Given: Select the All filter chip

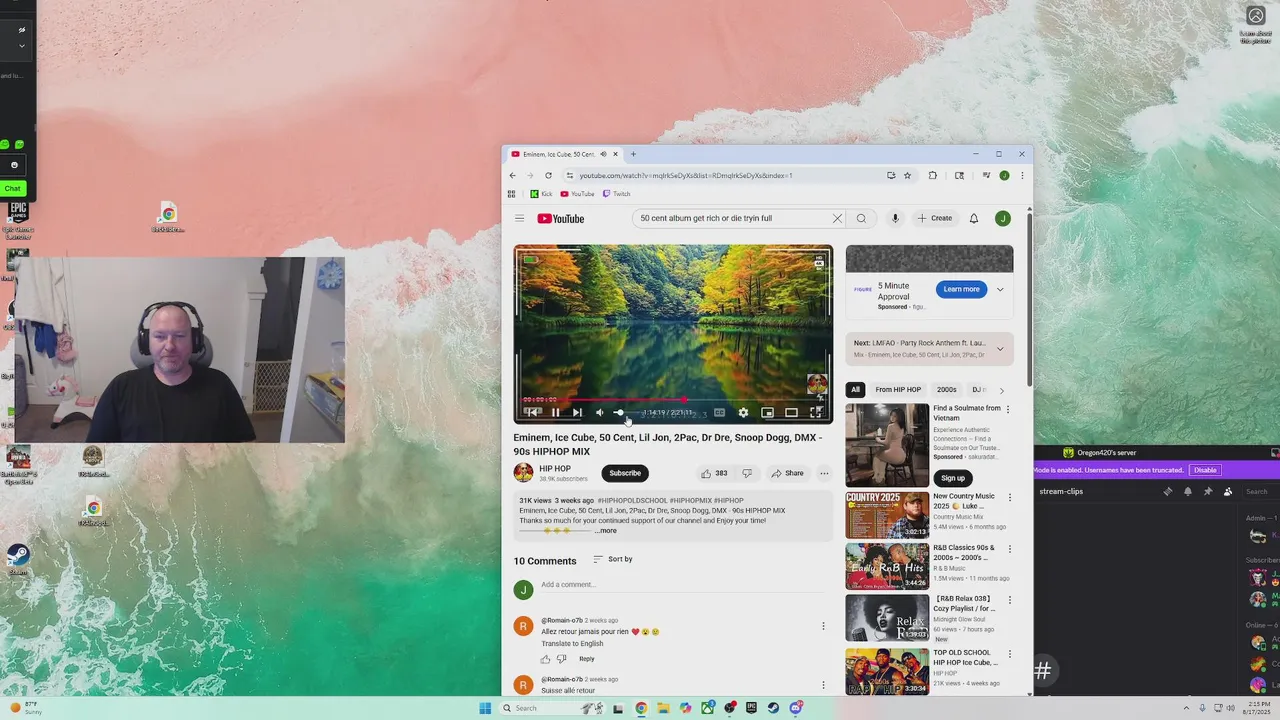Looking at the screenshot, I should pos(855,390).
